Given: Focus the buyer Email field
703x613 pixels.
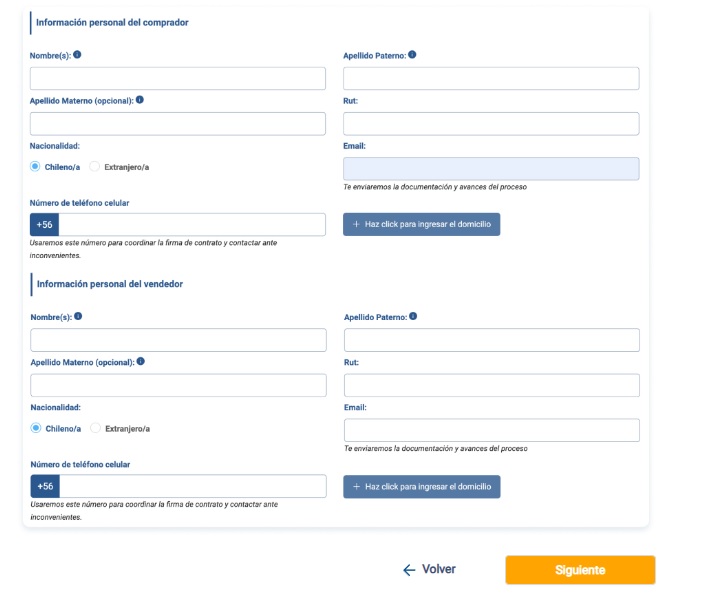Looking at the screenshot, I should (490, 169).
